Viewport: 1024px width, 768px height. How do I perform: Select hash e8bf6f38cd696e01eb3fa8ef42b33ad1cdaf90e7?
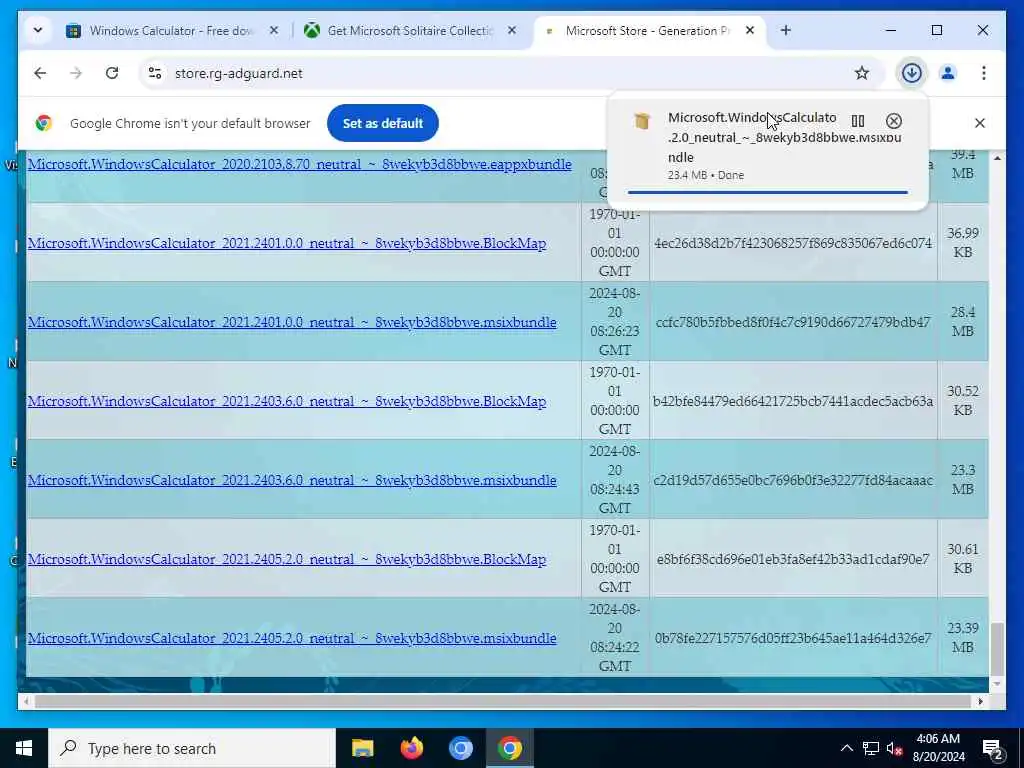tap(793, 559)
